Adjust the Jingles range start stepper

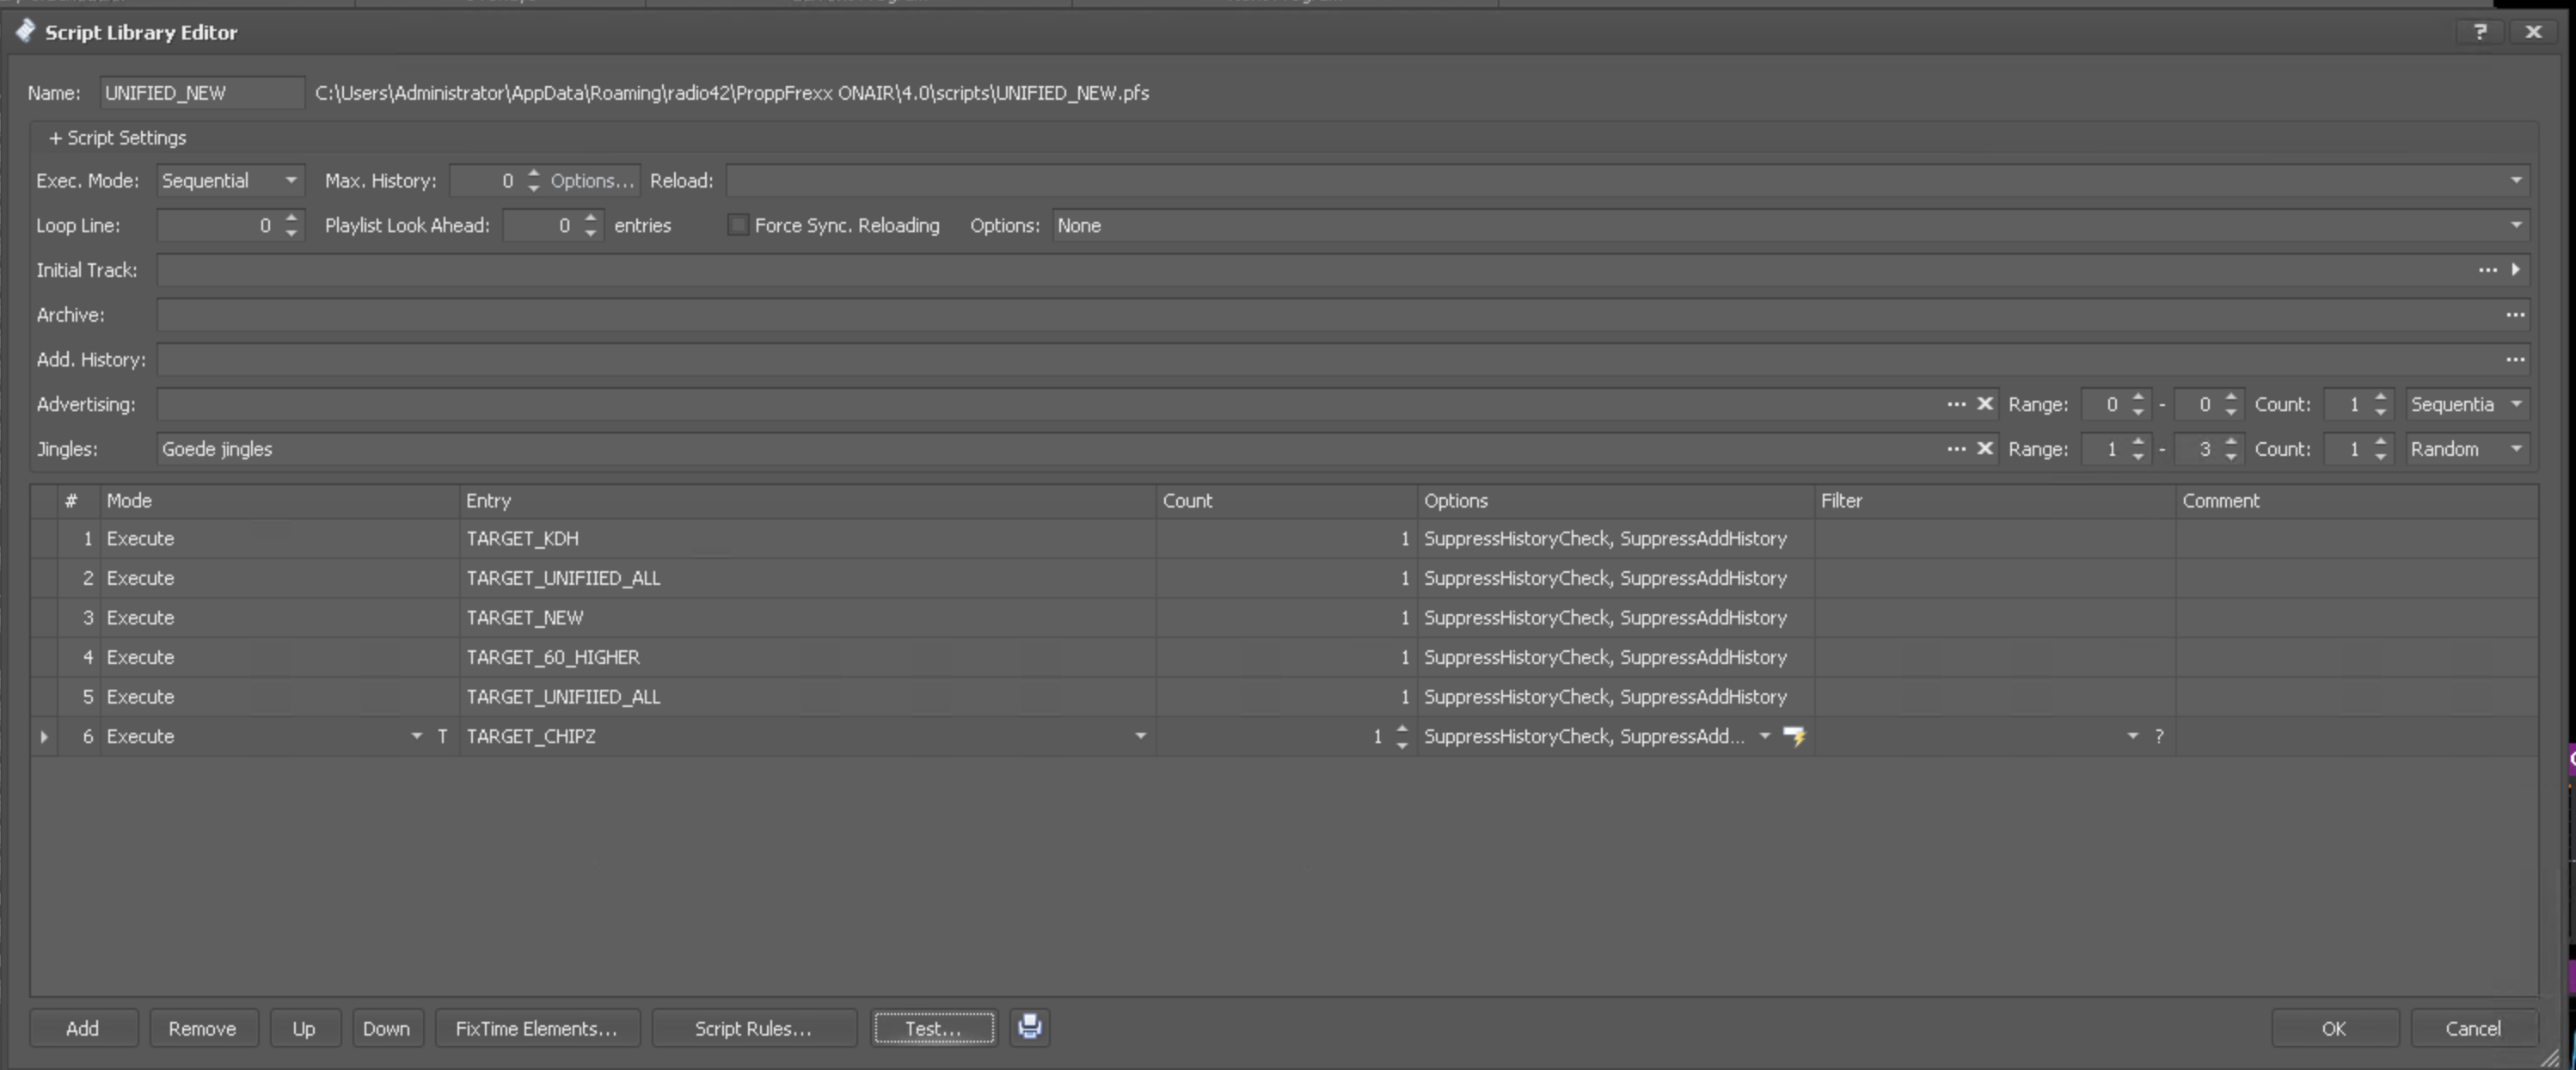point(2138,449)
